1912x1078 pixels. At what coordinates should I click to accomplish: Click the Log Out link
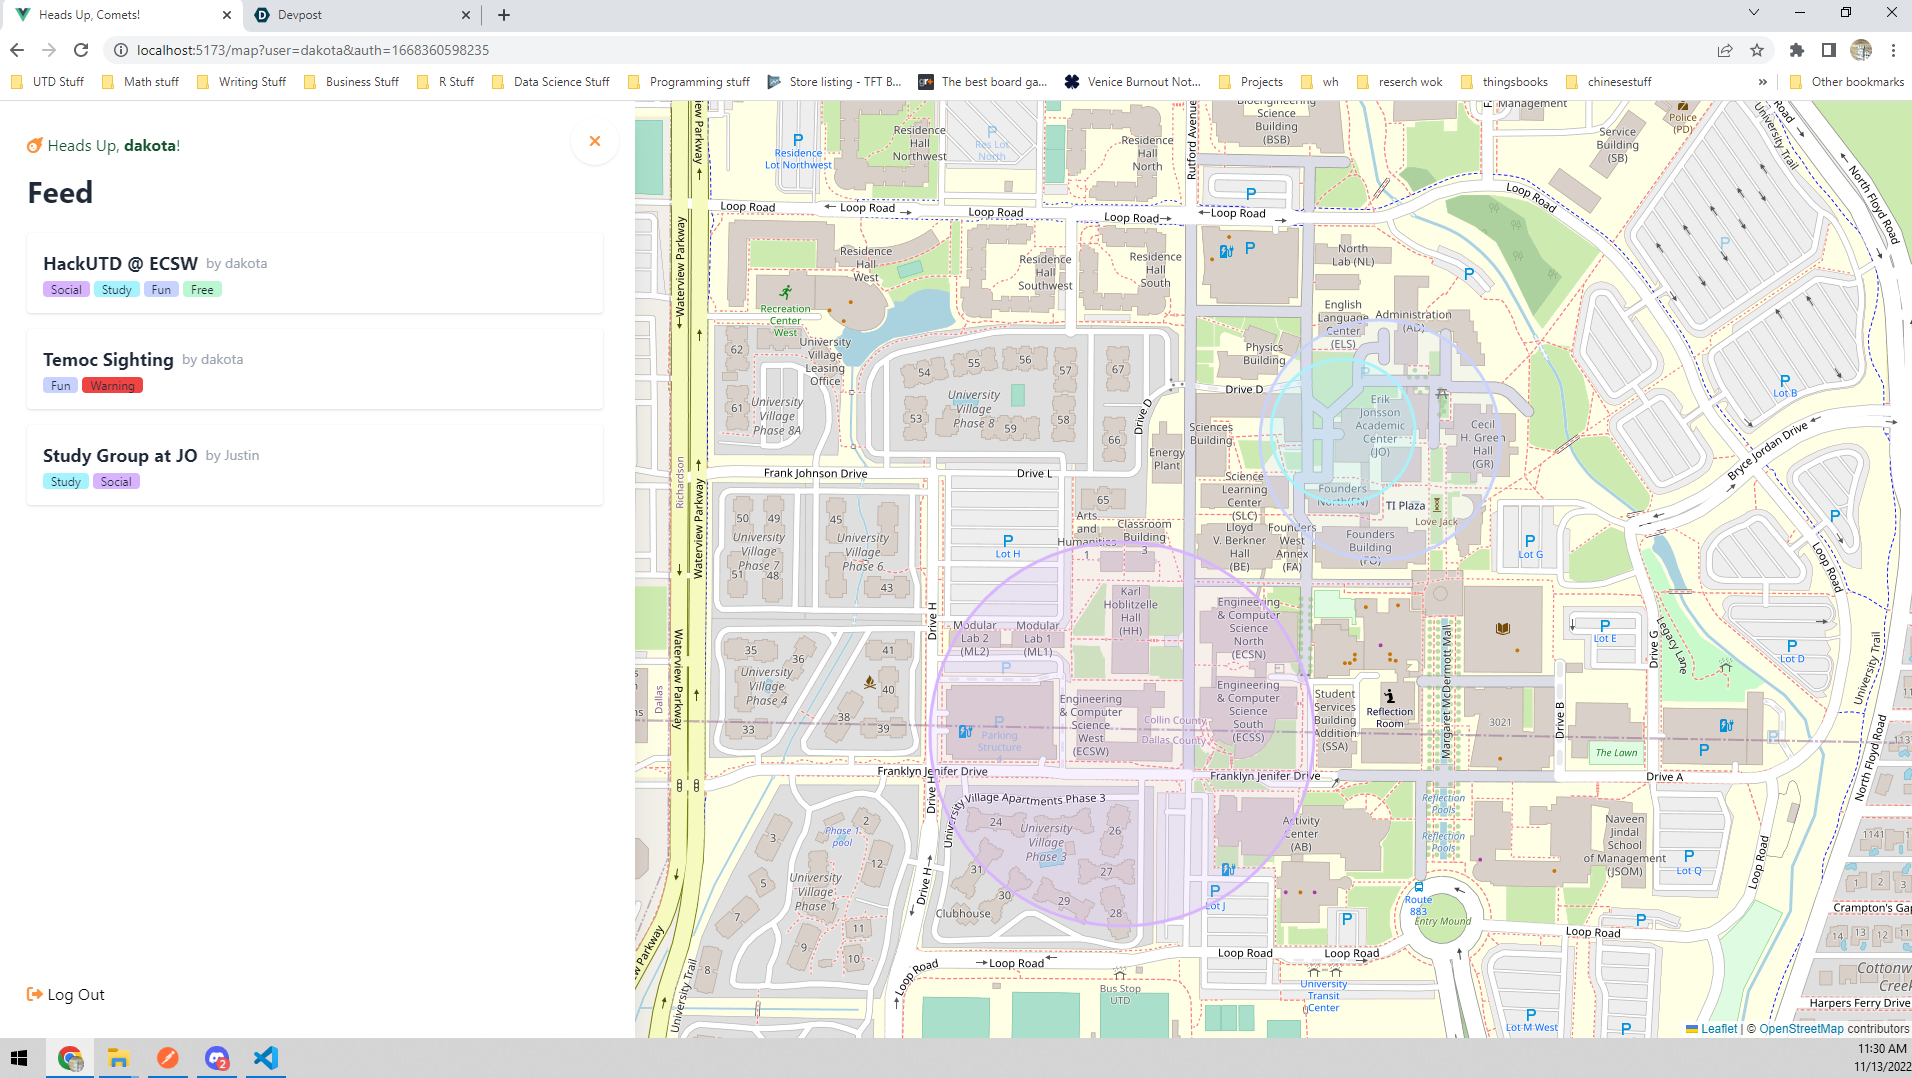[x=66, y=995]
